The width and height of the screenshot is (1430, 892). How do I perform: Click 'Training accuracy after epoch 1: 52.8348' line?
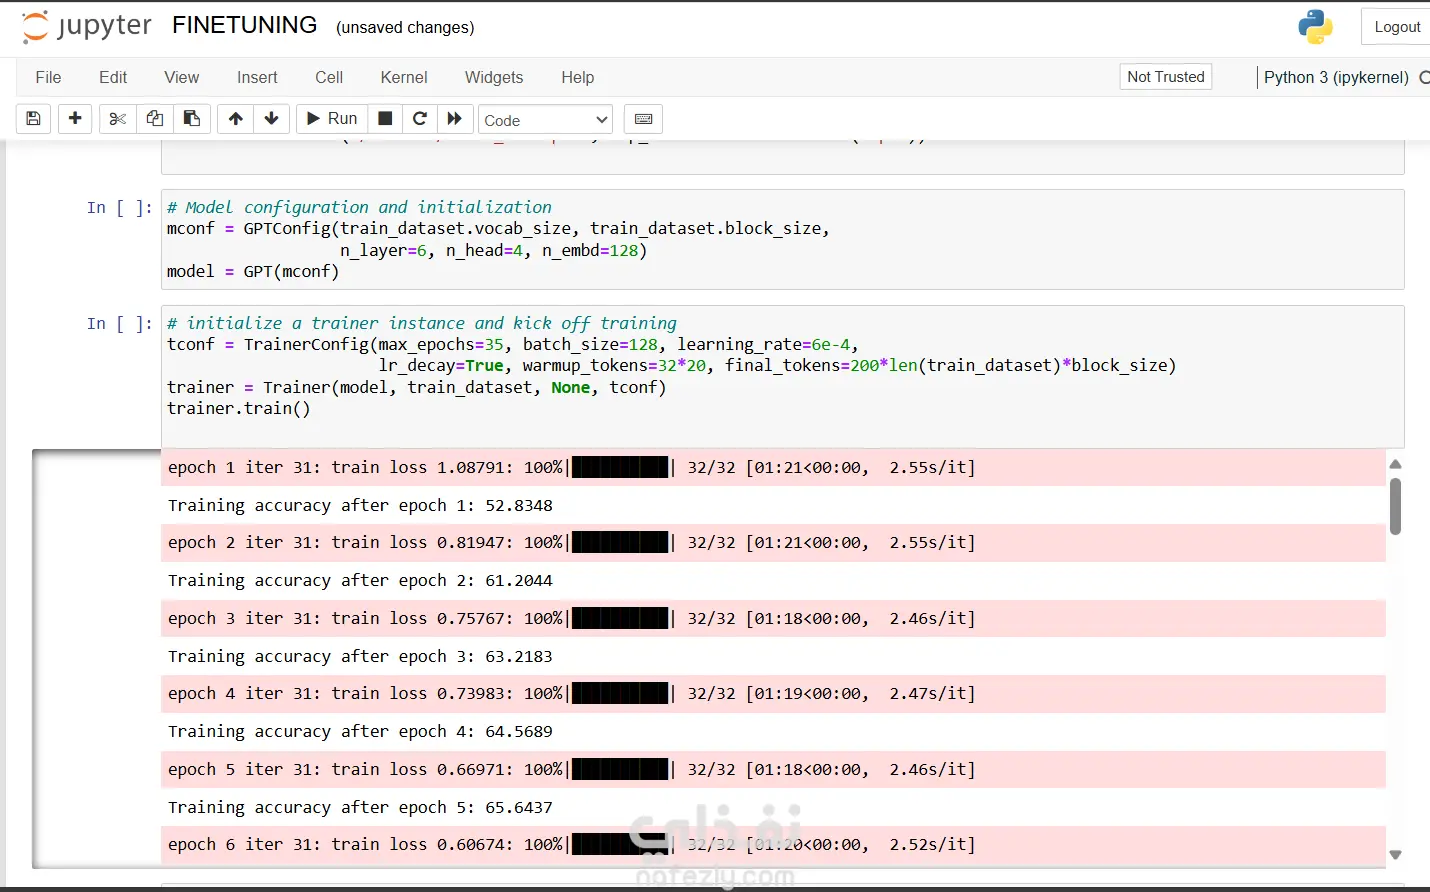pos(360,505)
